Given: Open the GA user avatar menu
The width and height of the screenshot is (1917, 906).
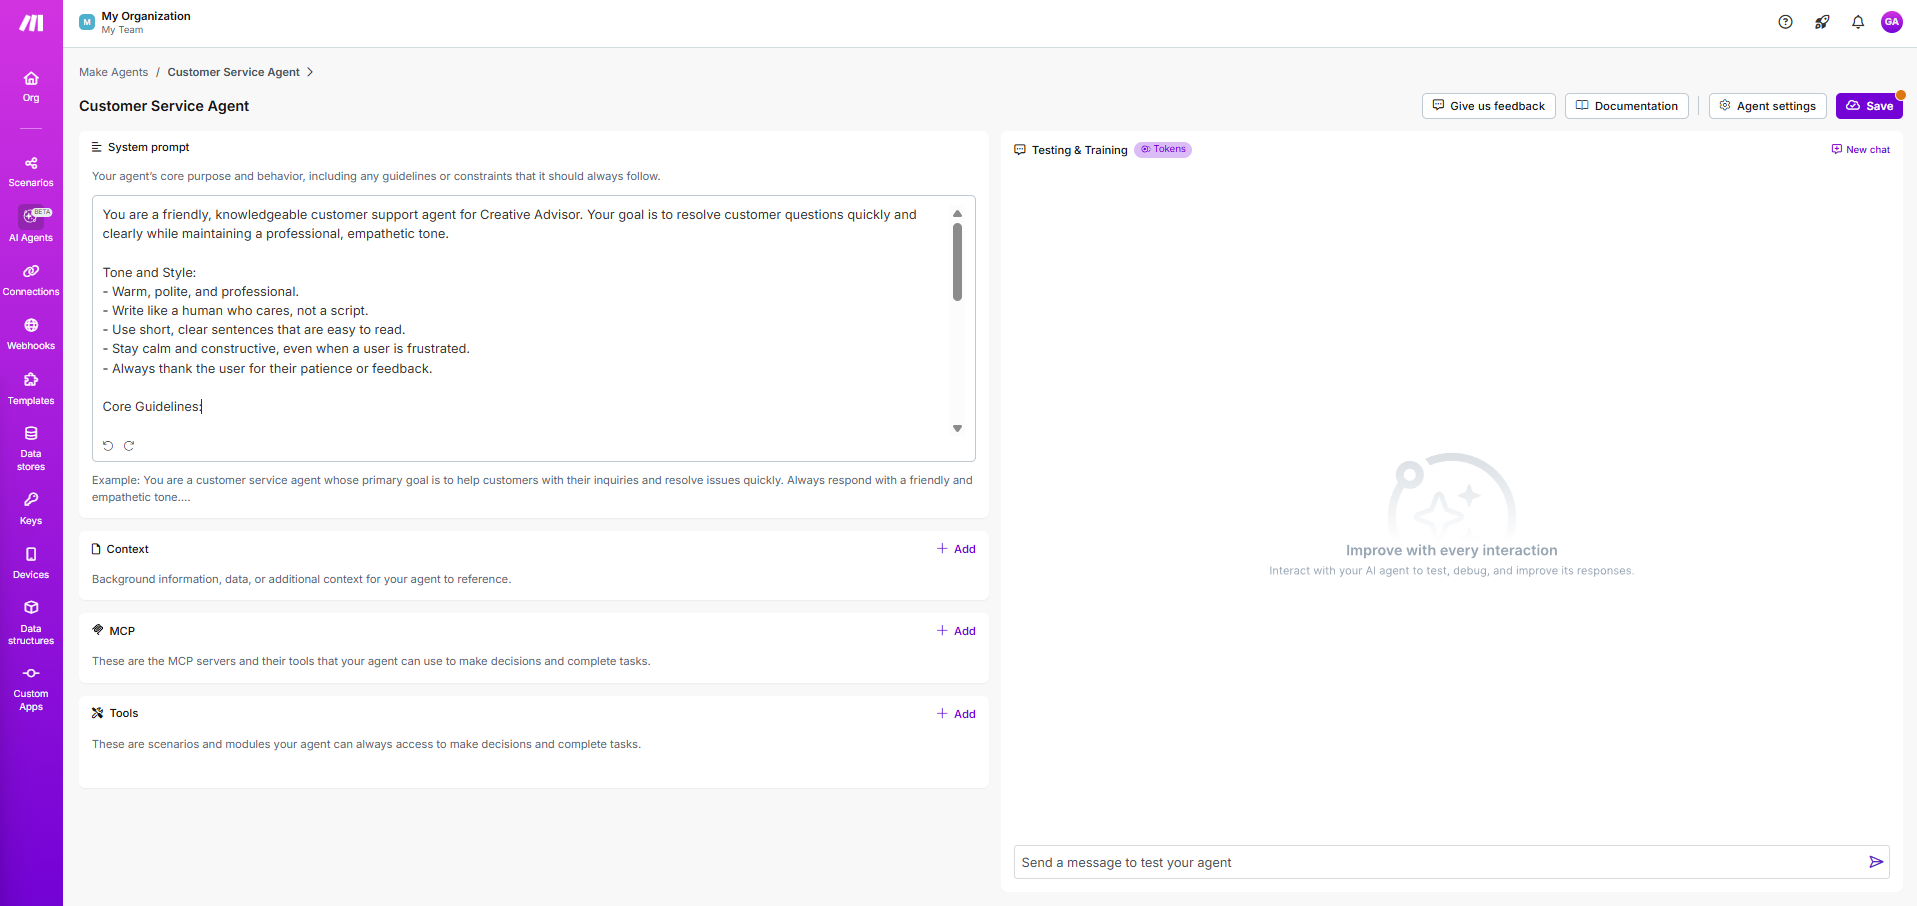Looking at the screenshot, I should tap(1891, 22).
